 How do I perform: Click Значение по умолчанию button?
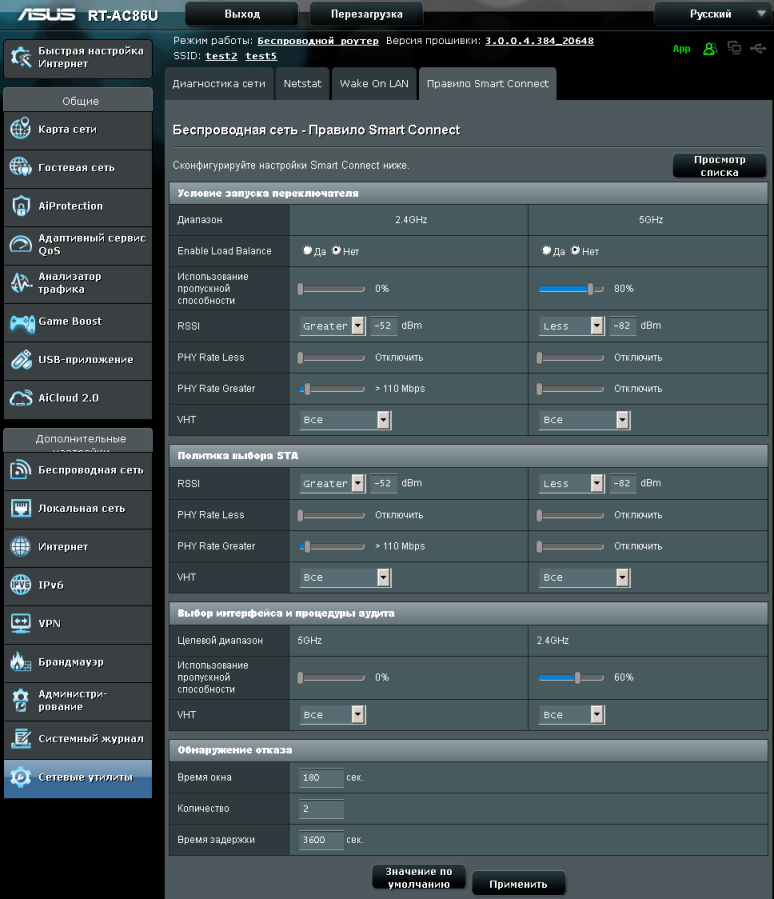coord(419,878)
